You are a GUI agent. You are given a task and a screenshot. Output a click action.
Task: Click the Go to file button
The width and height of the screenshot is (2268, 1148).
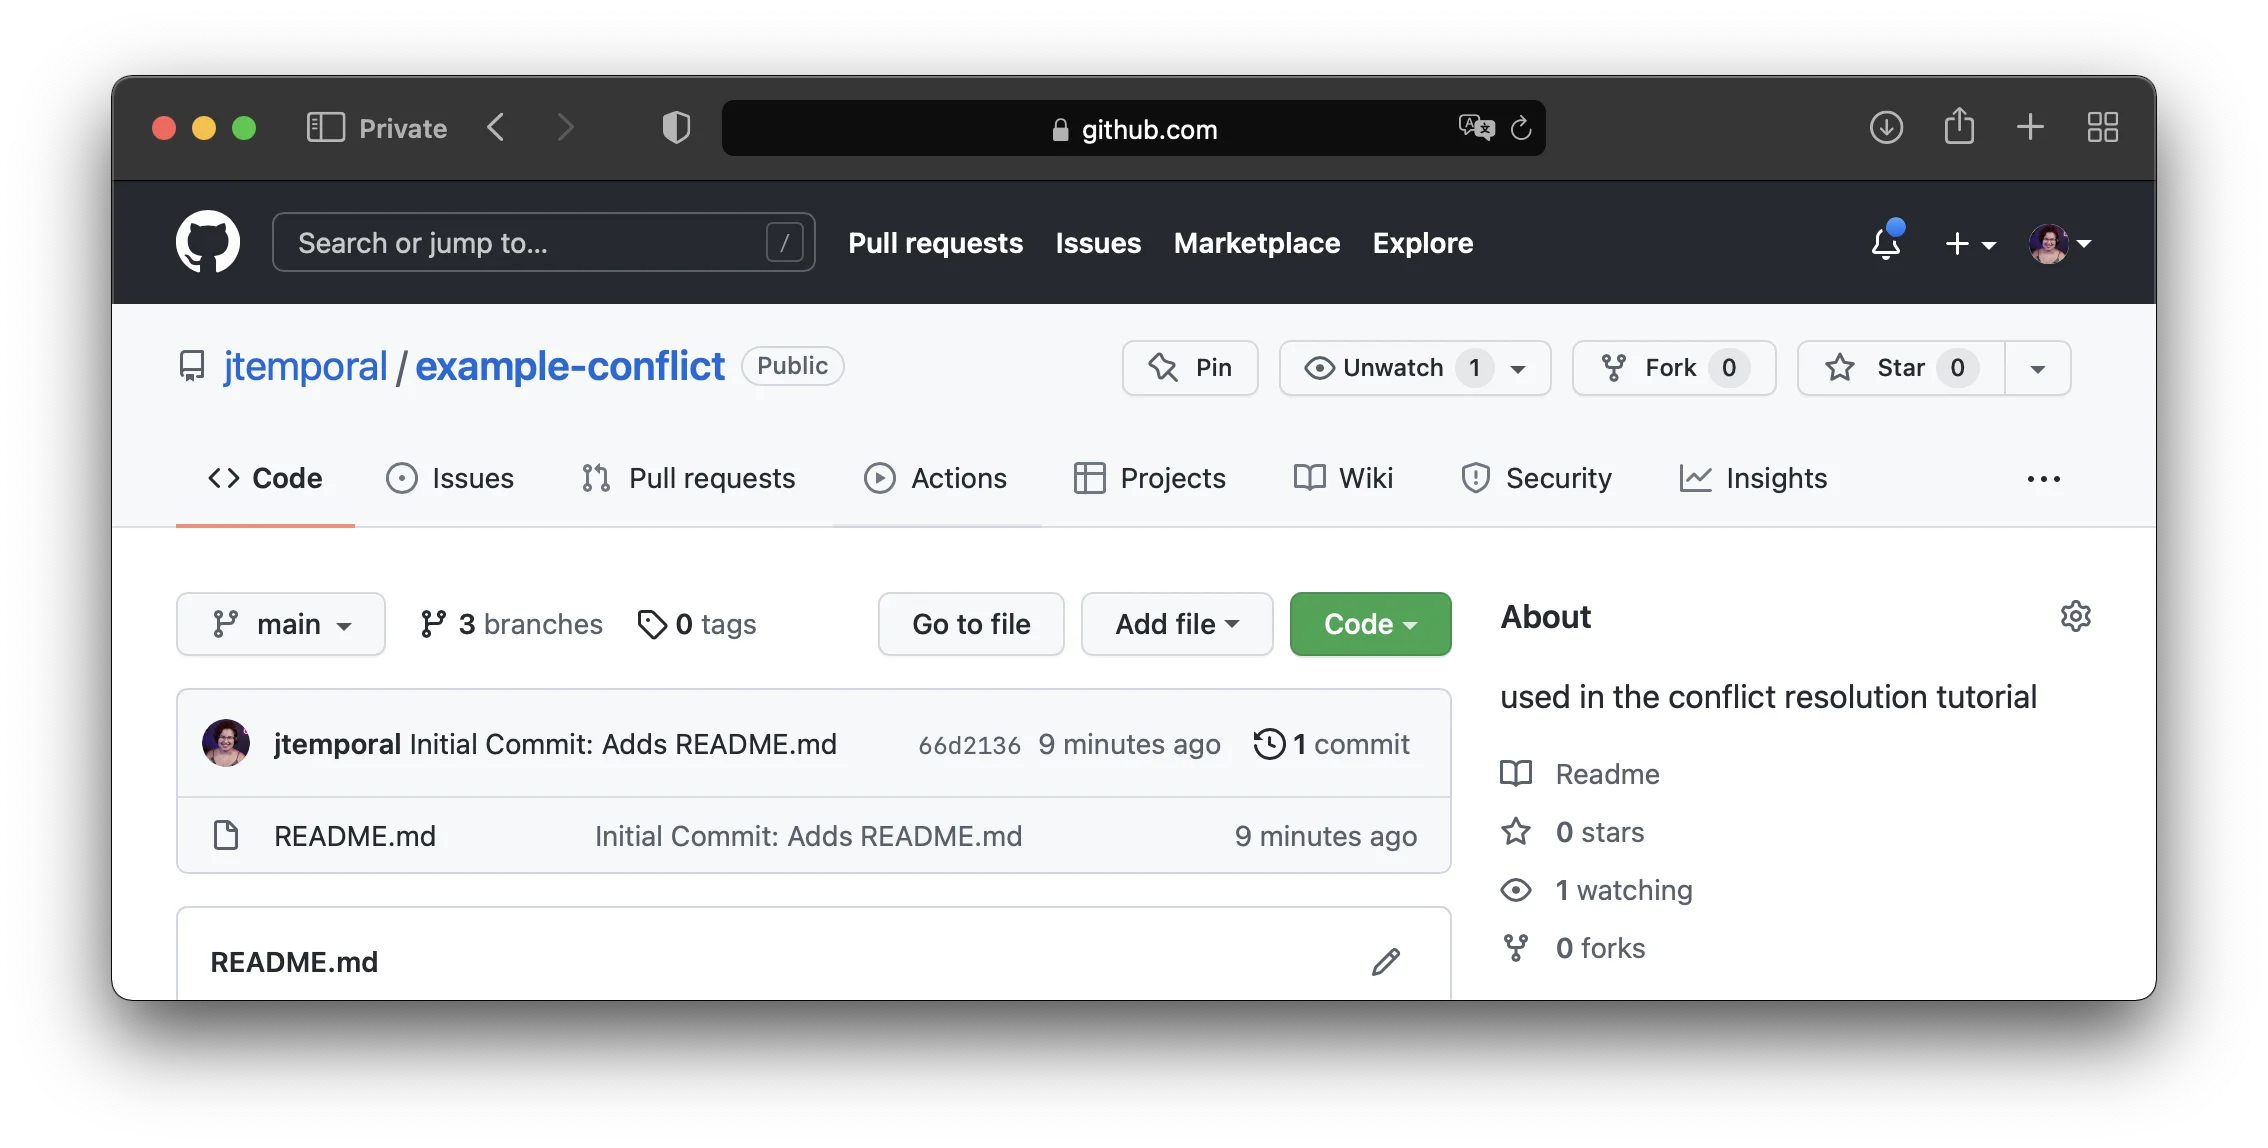tap(971, 624)
